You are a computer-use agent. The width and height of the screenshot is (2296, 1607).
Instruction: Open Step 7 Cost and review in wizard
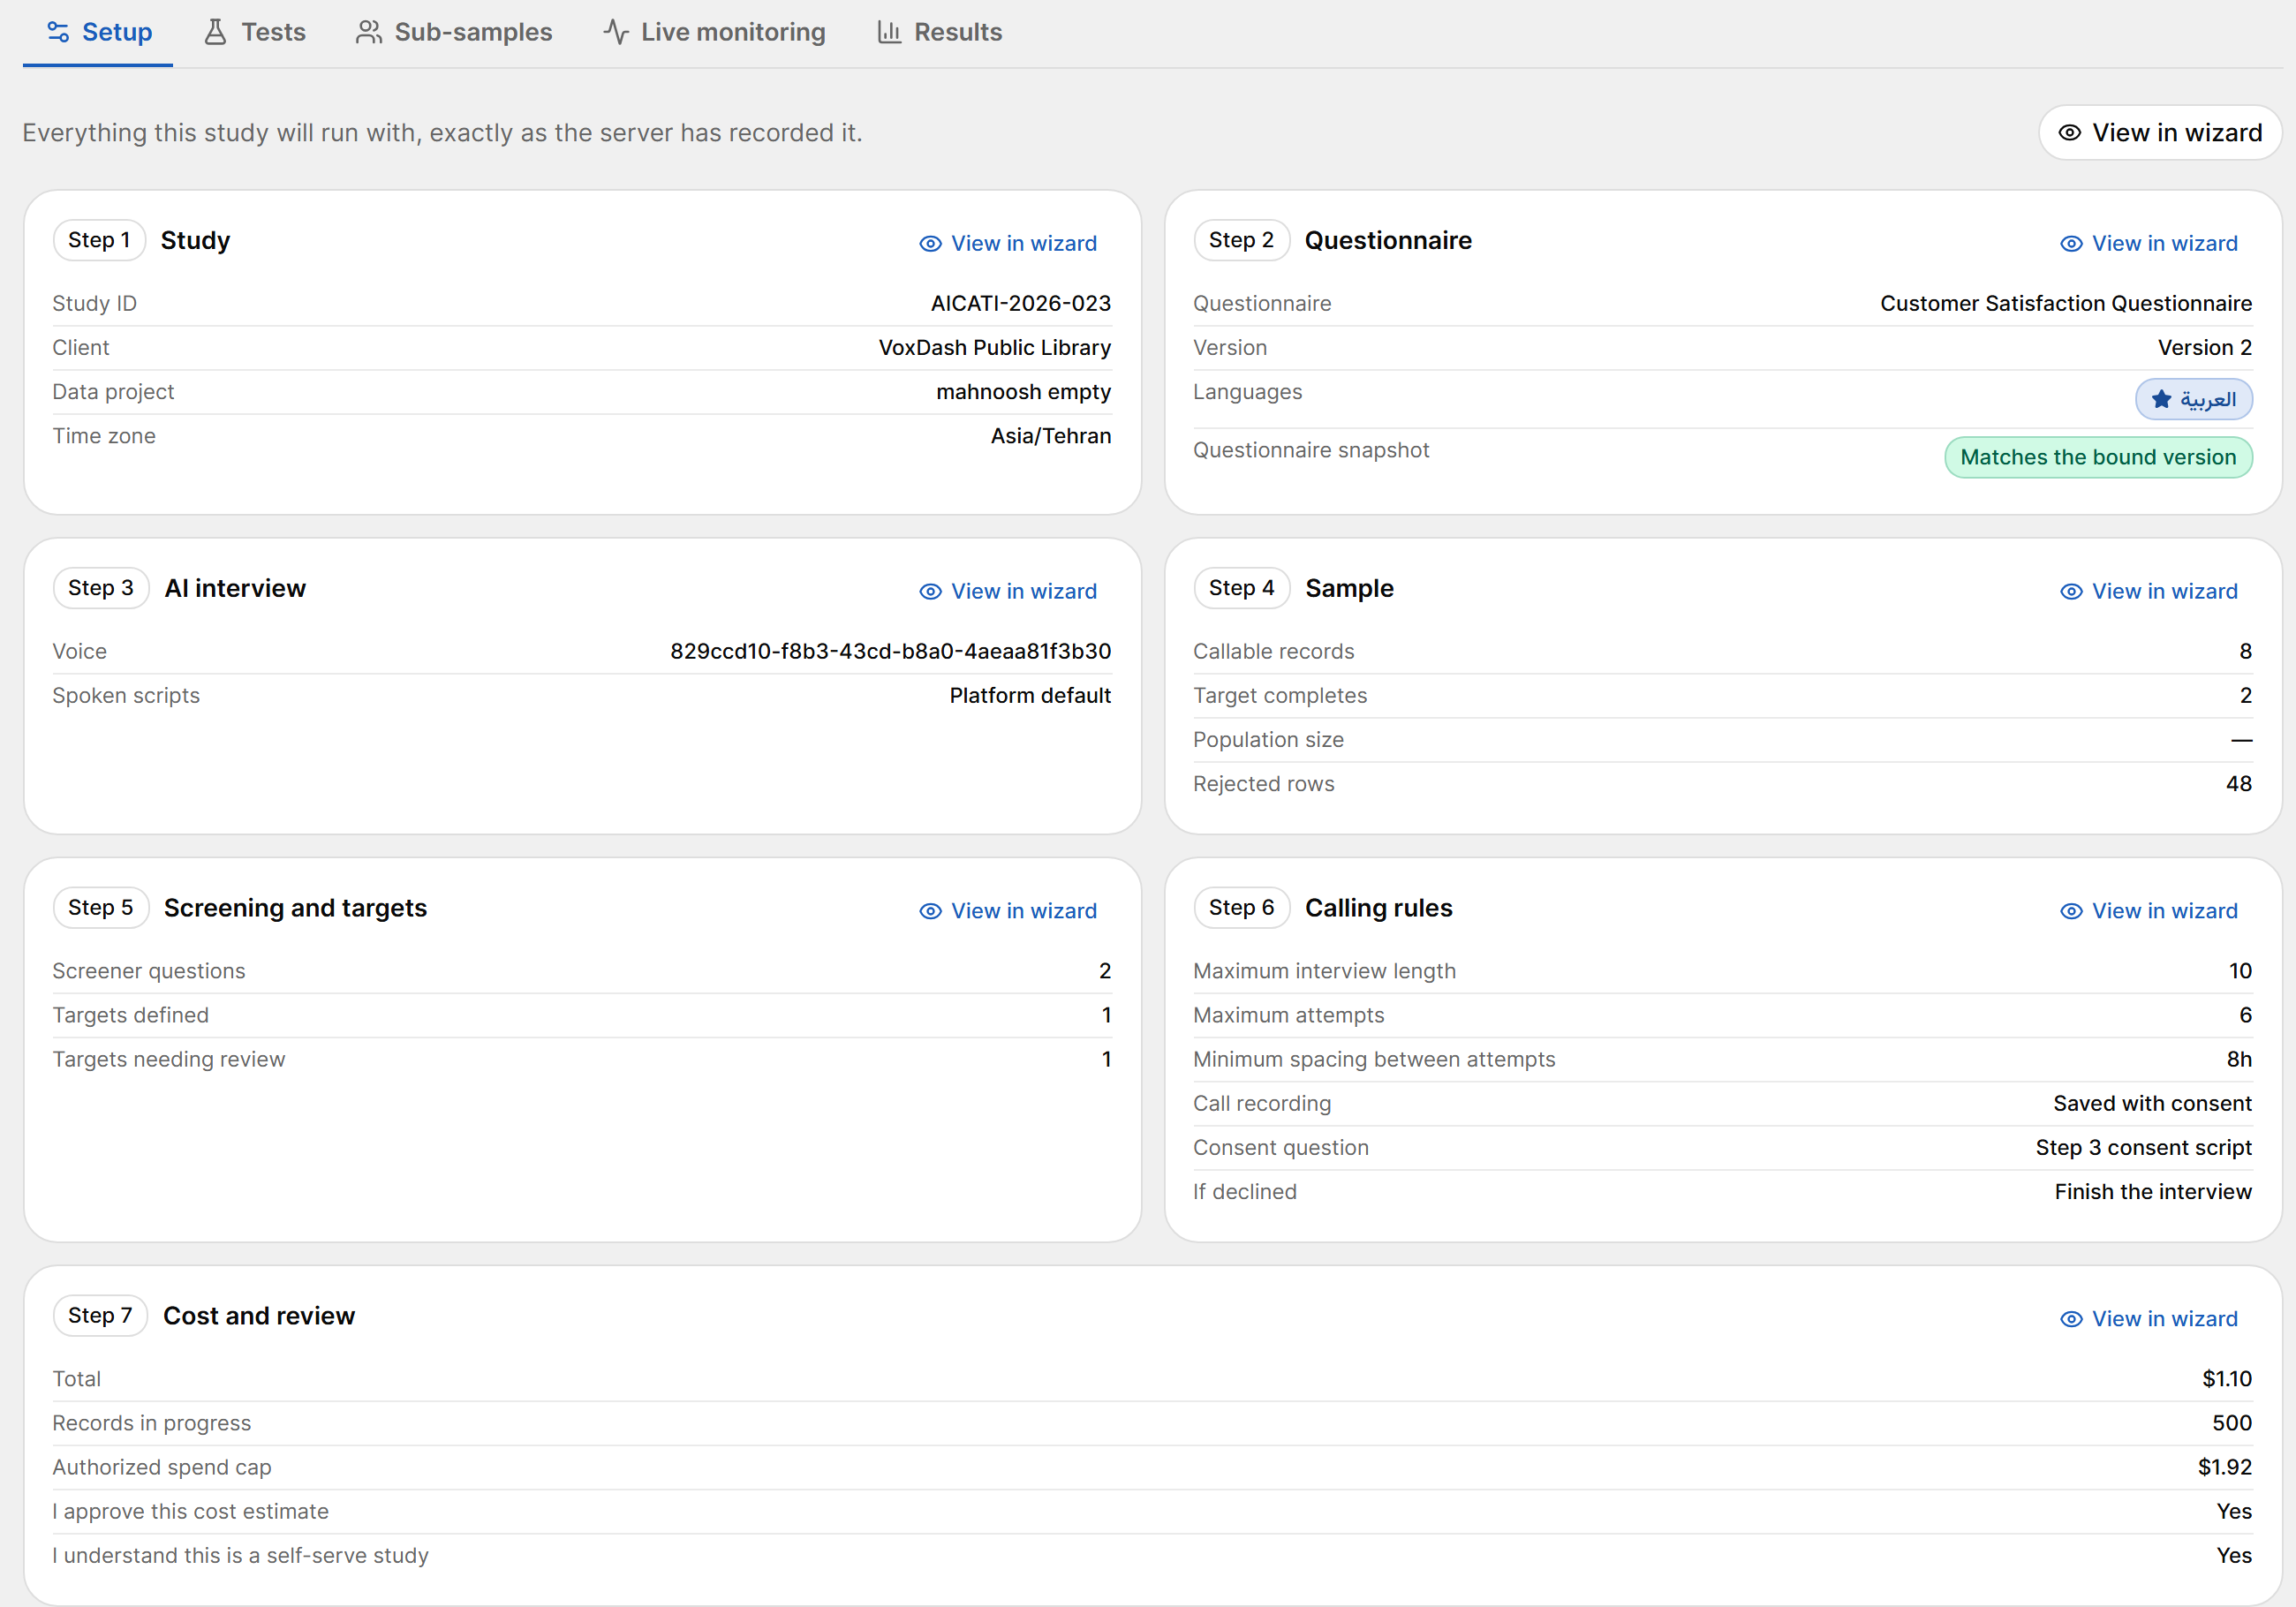(2149, 1319)
